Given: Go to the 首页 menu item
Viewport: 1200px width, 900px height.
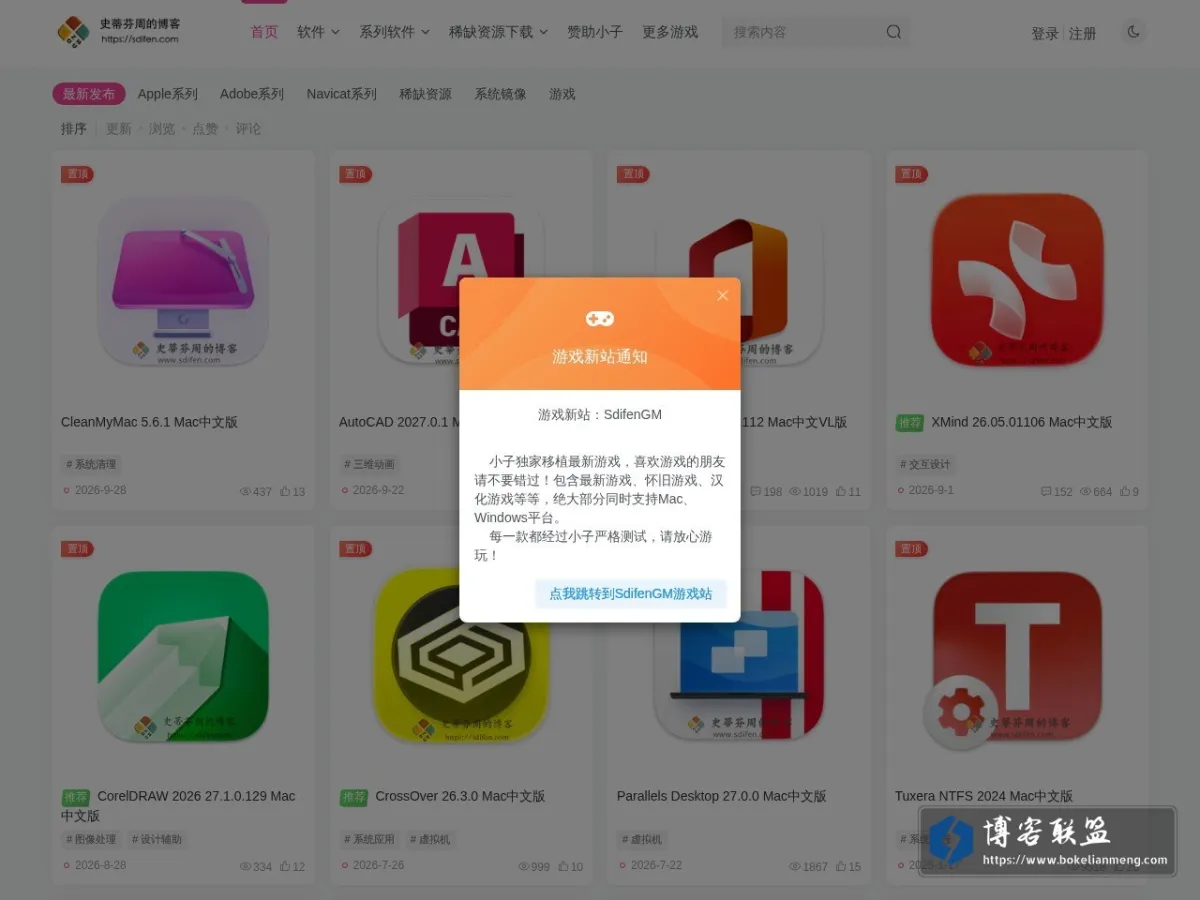Looking at the screenshot, I should [264, 32].
